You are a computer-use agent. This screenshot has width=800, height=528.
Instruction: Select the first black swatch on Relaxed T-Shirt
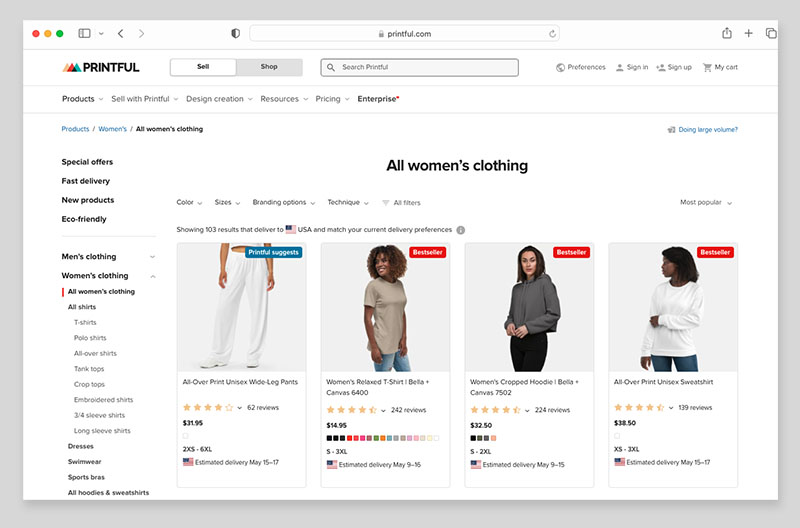pyautogui.click(x=329, y=438)
